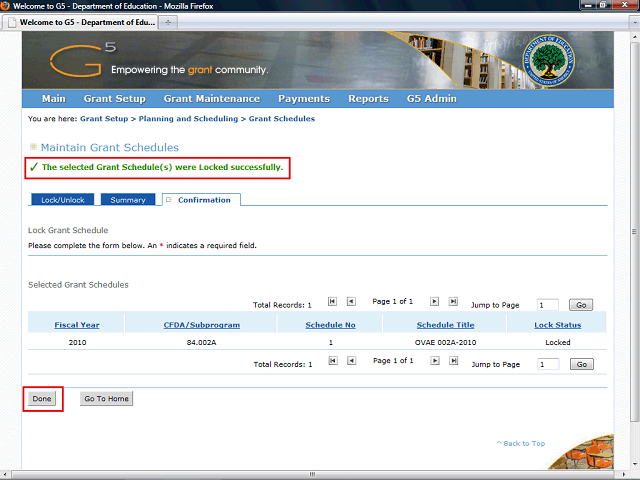Sort the table by CFDA/Subprogram
The image size is (640, 480).
coord(202,325)
